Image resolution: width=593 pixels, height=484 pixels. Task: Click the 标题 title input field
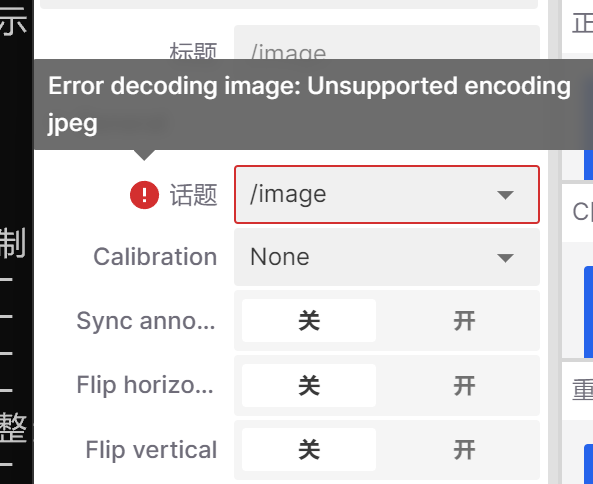pos(387,42)
